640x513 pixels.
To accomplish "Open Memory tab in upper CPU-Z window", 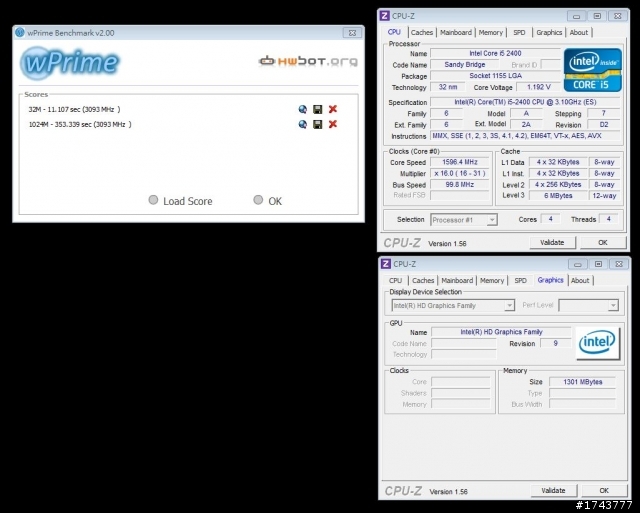I will pos(491,32).
